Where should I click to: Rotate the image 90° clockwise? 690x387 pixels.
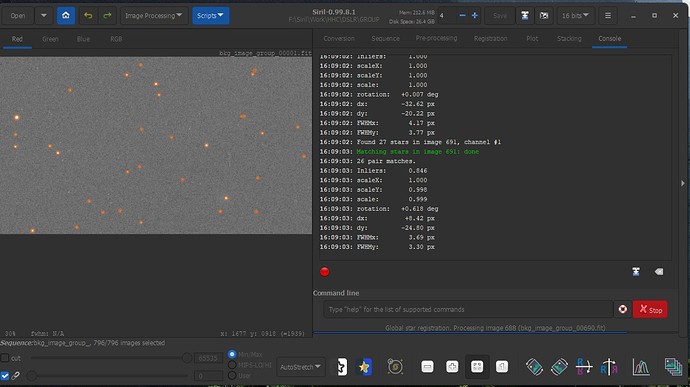(x=559, y=366)
